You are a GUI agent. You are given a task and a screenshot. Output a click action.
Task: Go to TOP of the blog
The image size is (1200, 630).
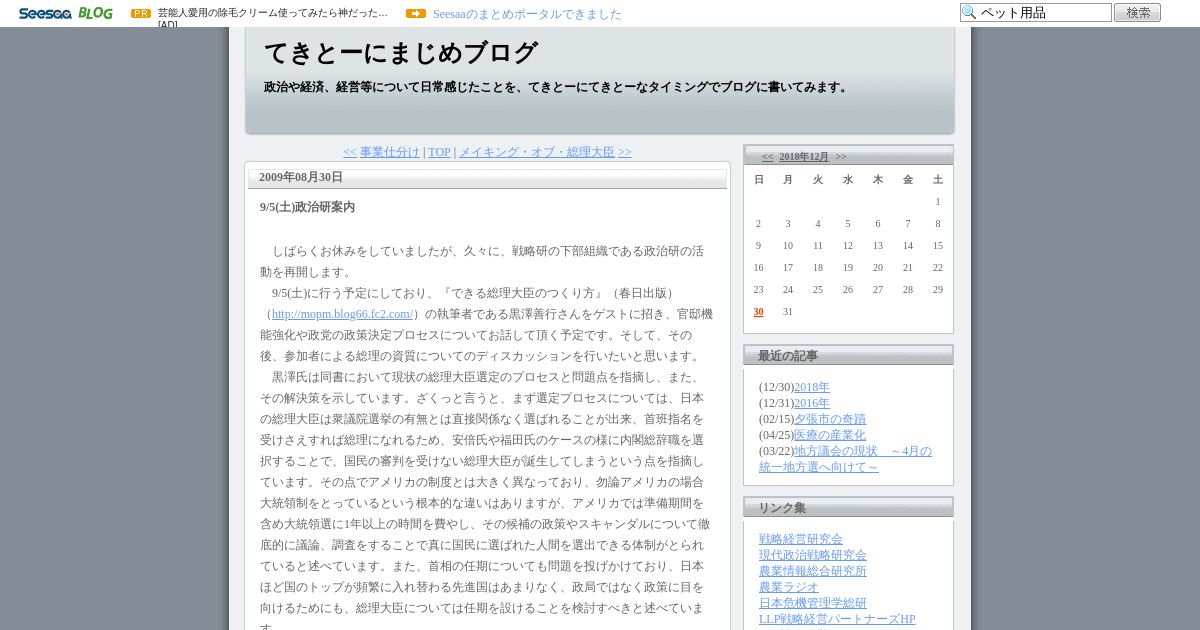tap(439, 152)
